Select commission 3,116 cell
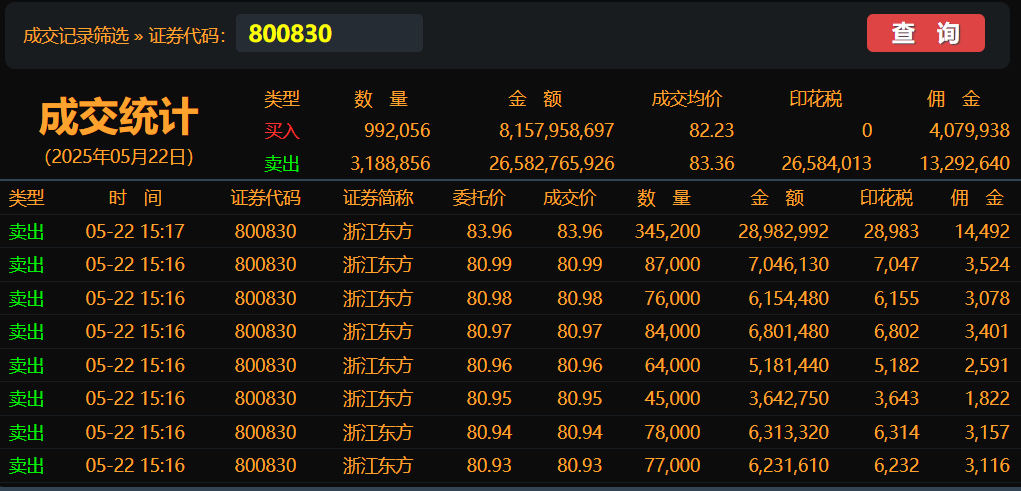 pyautogui.click(x=987, y=466)
